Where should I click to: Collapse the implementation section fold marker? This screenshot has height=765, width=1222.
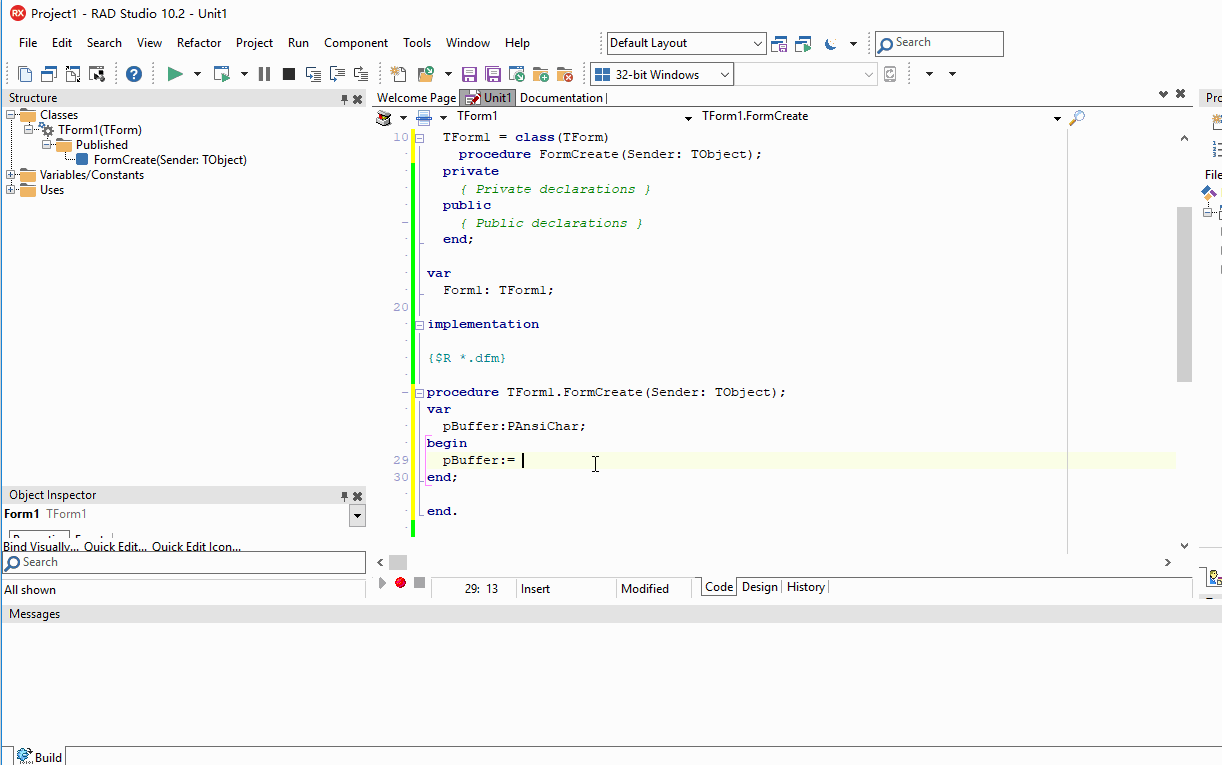420,324
